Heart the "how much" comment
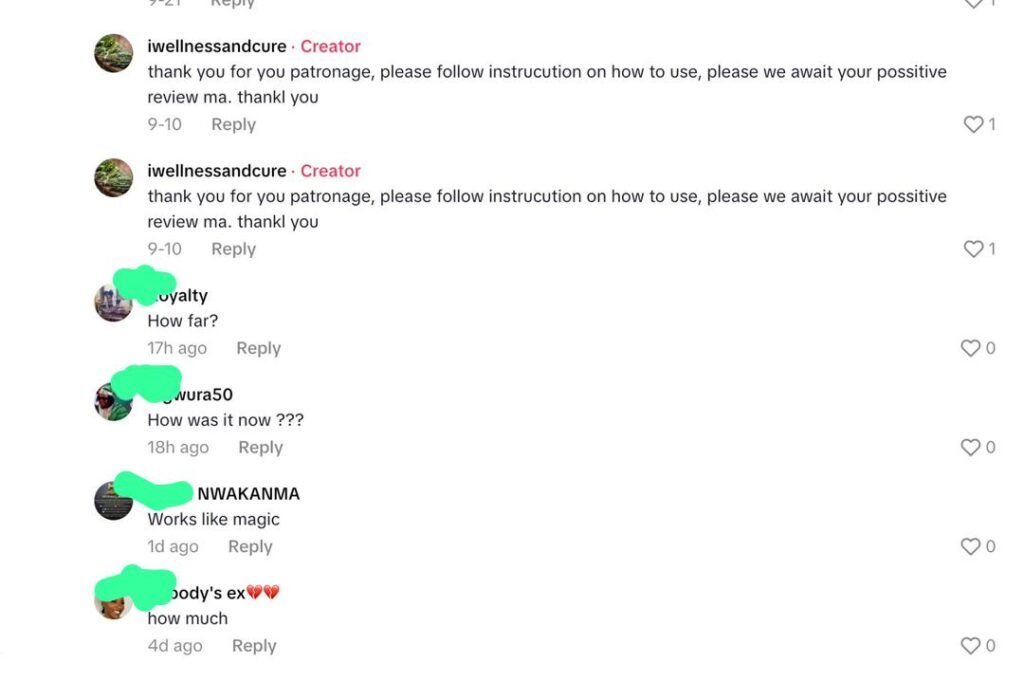 pyautogui.click(x=970, y=646)
